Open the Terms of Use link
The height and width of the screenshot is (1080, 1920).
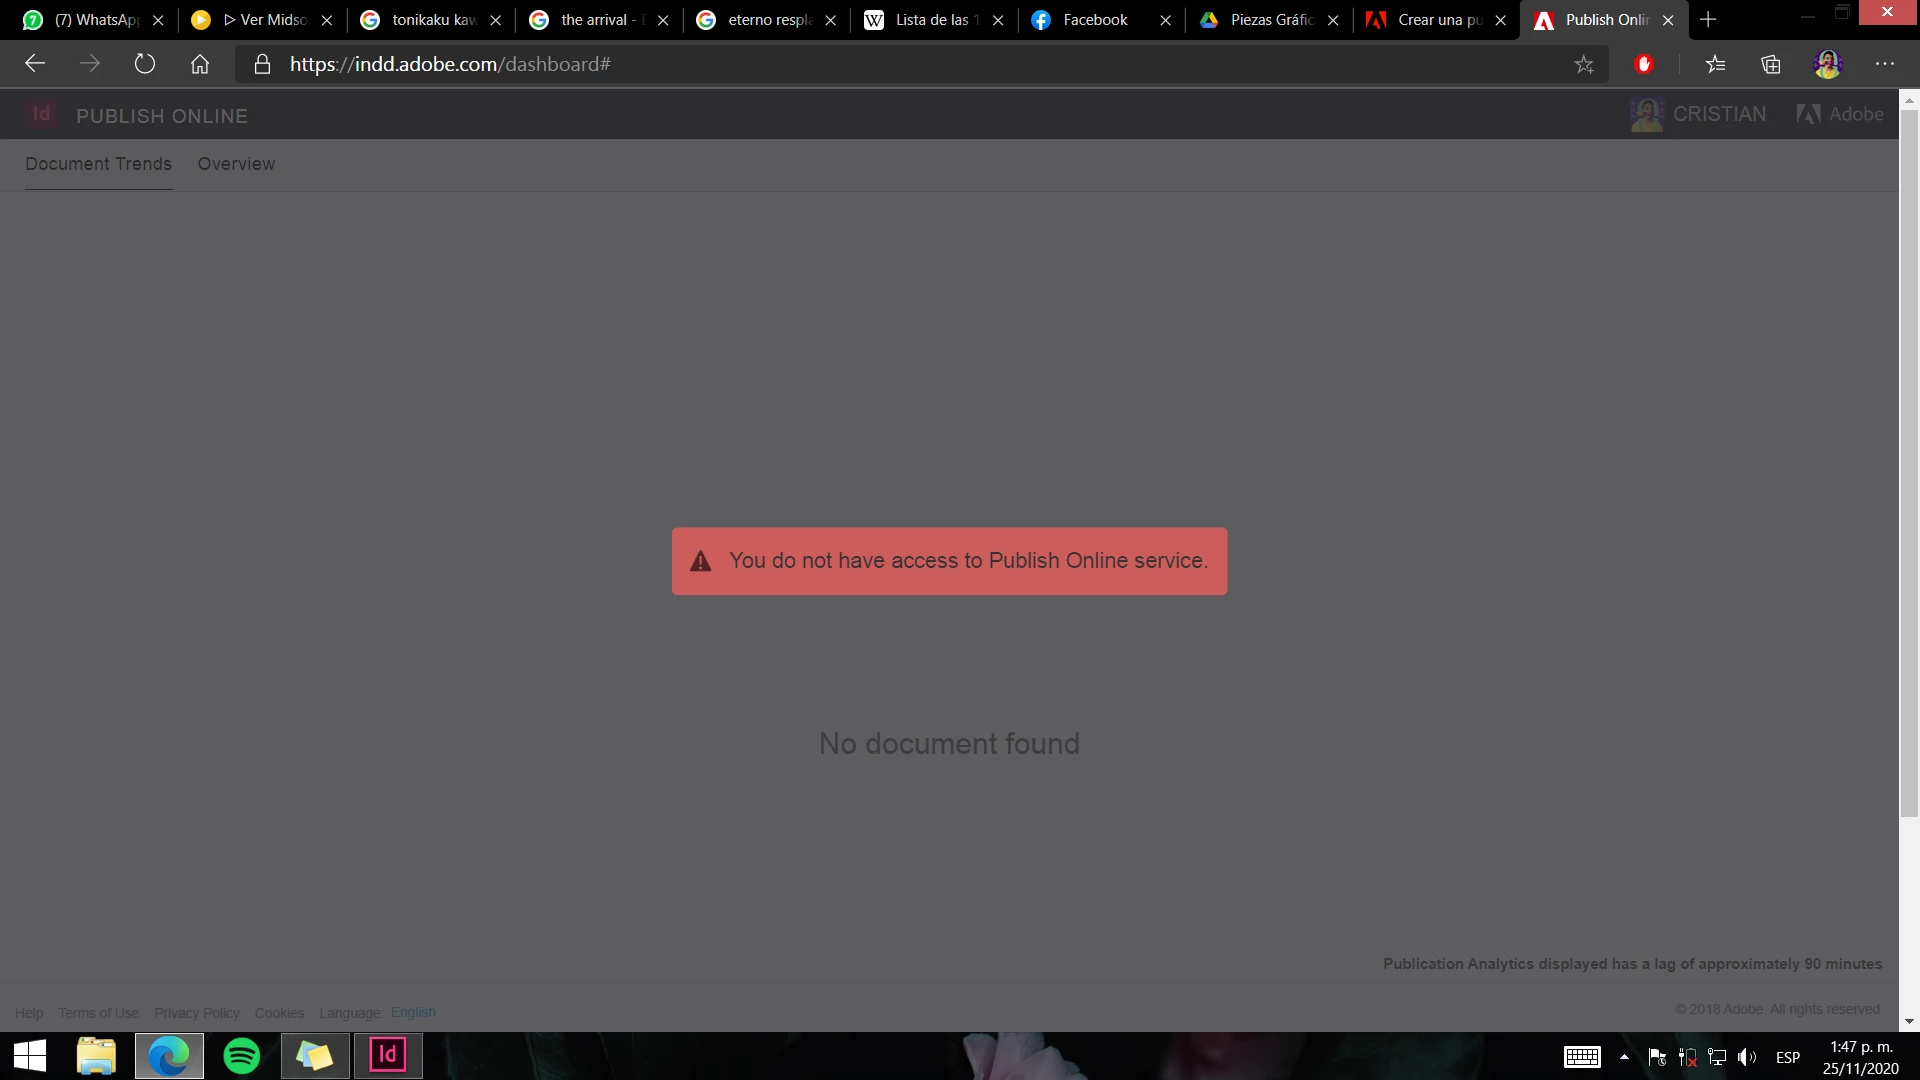98,1013
